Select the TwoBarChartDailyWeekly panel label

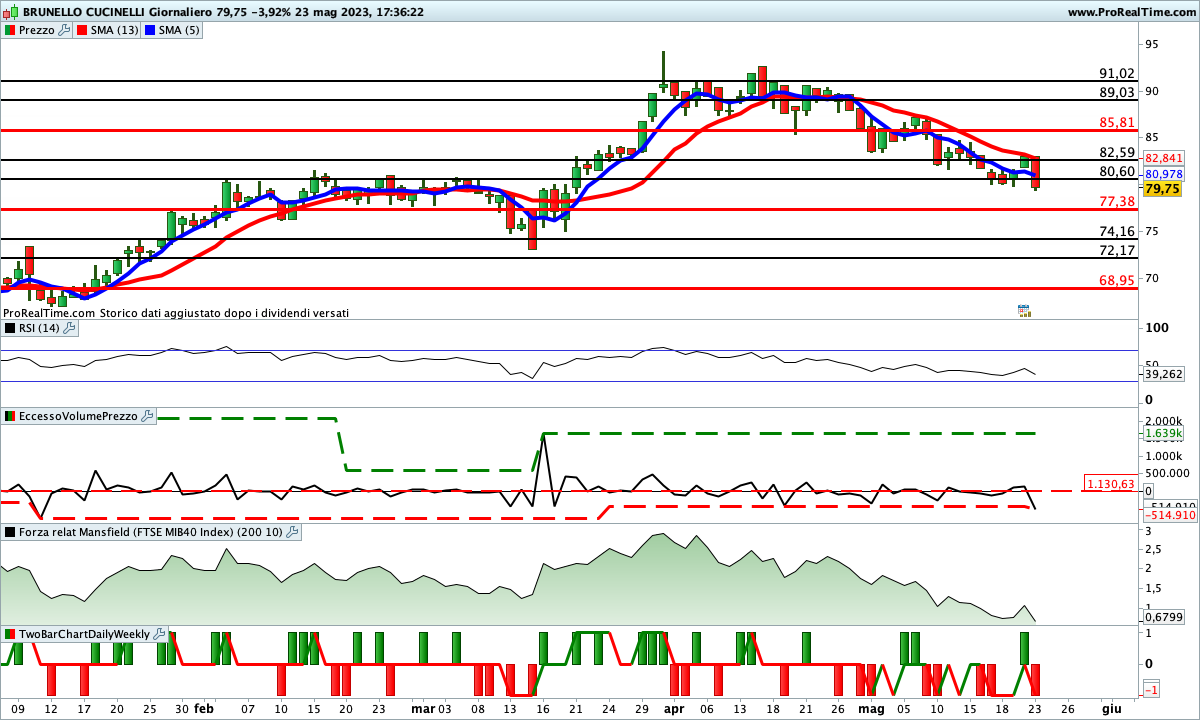click(84, 634)
